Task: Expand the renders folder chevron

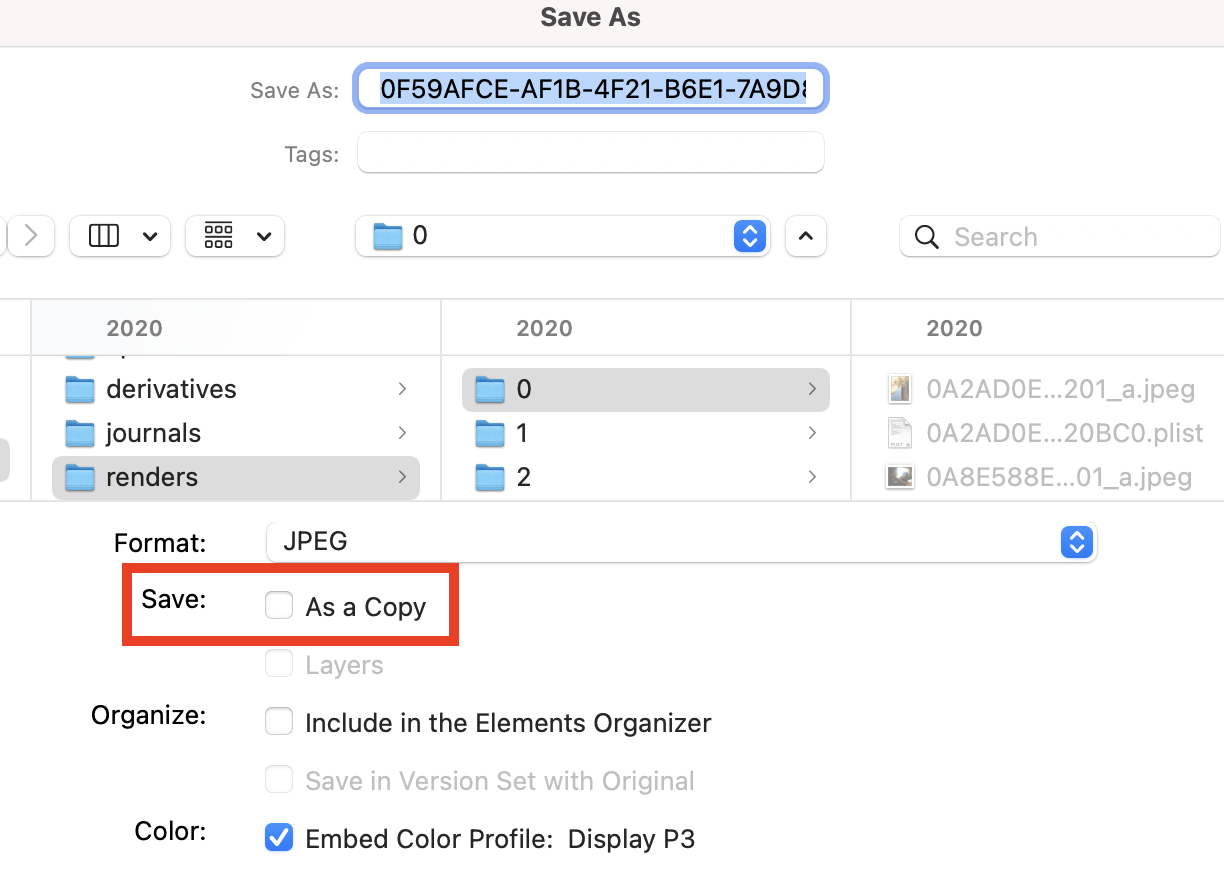Action: click(x=404, y=477)
